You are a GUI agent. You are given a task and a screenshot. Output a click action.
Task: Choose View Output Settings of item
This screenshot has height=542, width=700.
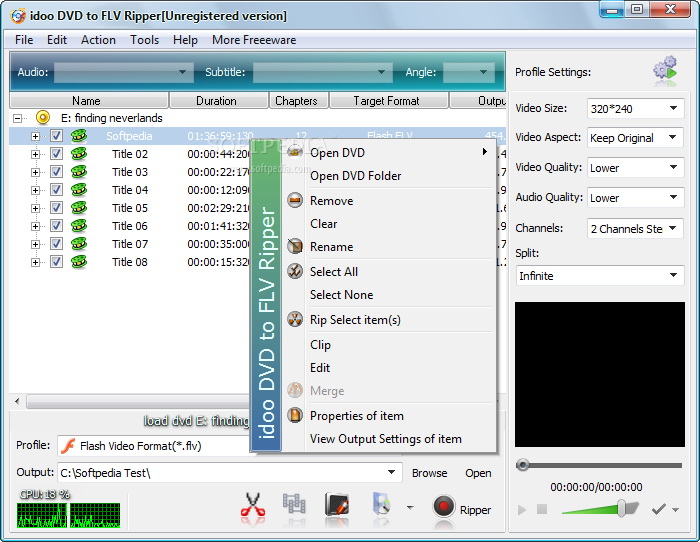[x=386, y=439]
